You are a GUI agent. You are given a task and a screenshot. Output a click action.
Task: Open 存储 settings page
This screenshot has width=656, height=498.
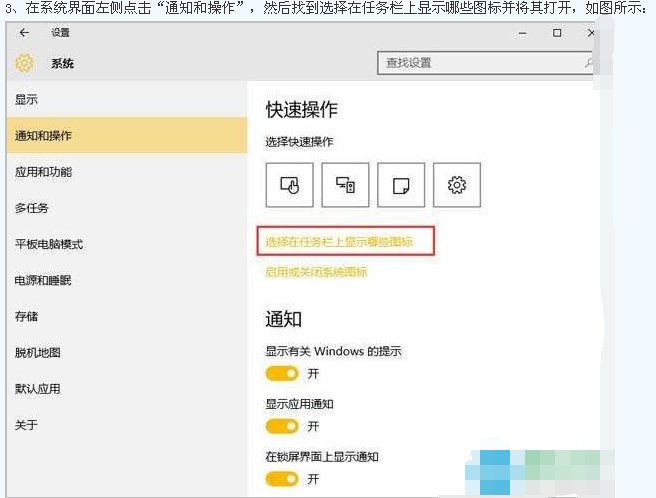pyautogui.click(x=127, y=316)
